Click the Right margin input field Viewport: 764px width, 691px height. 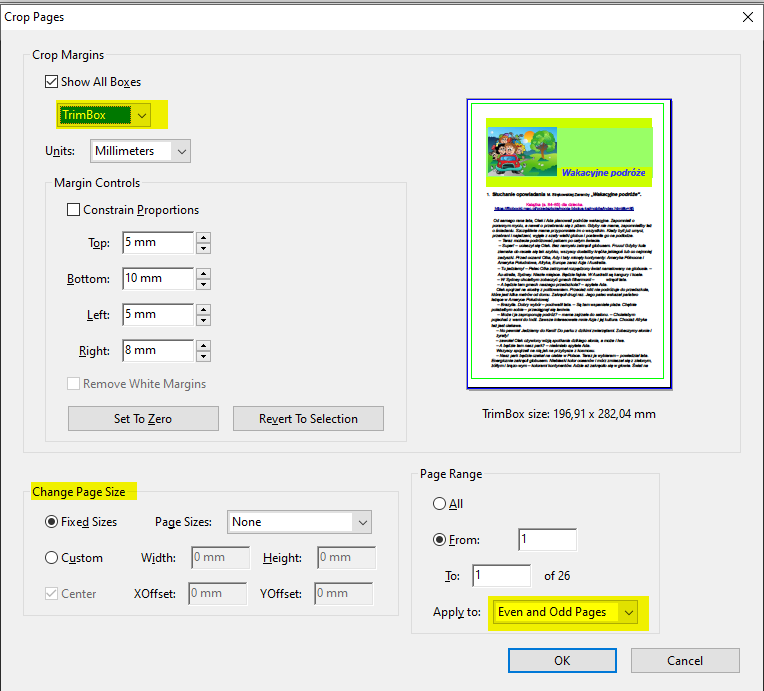[158, 350]
